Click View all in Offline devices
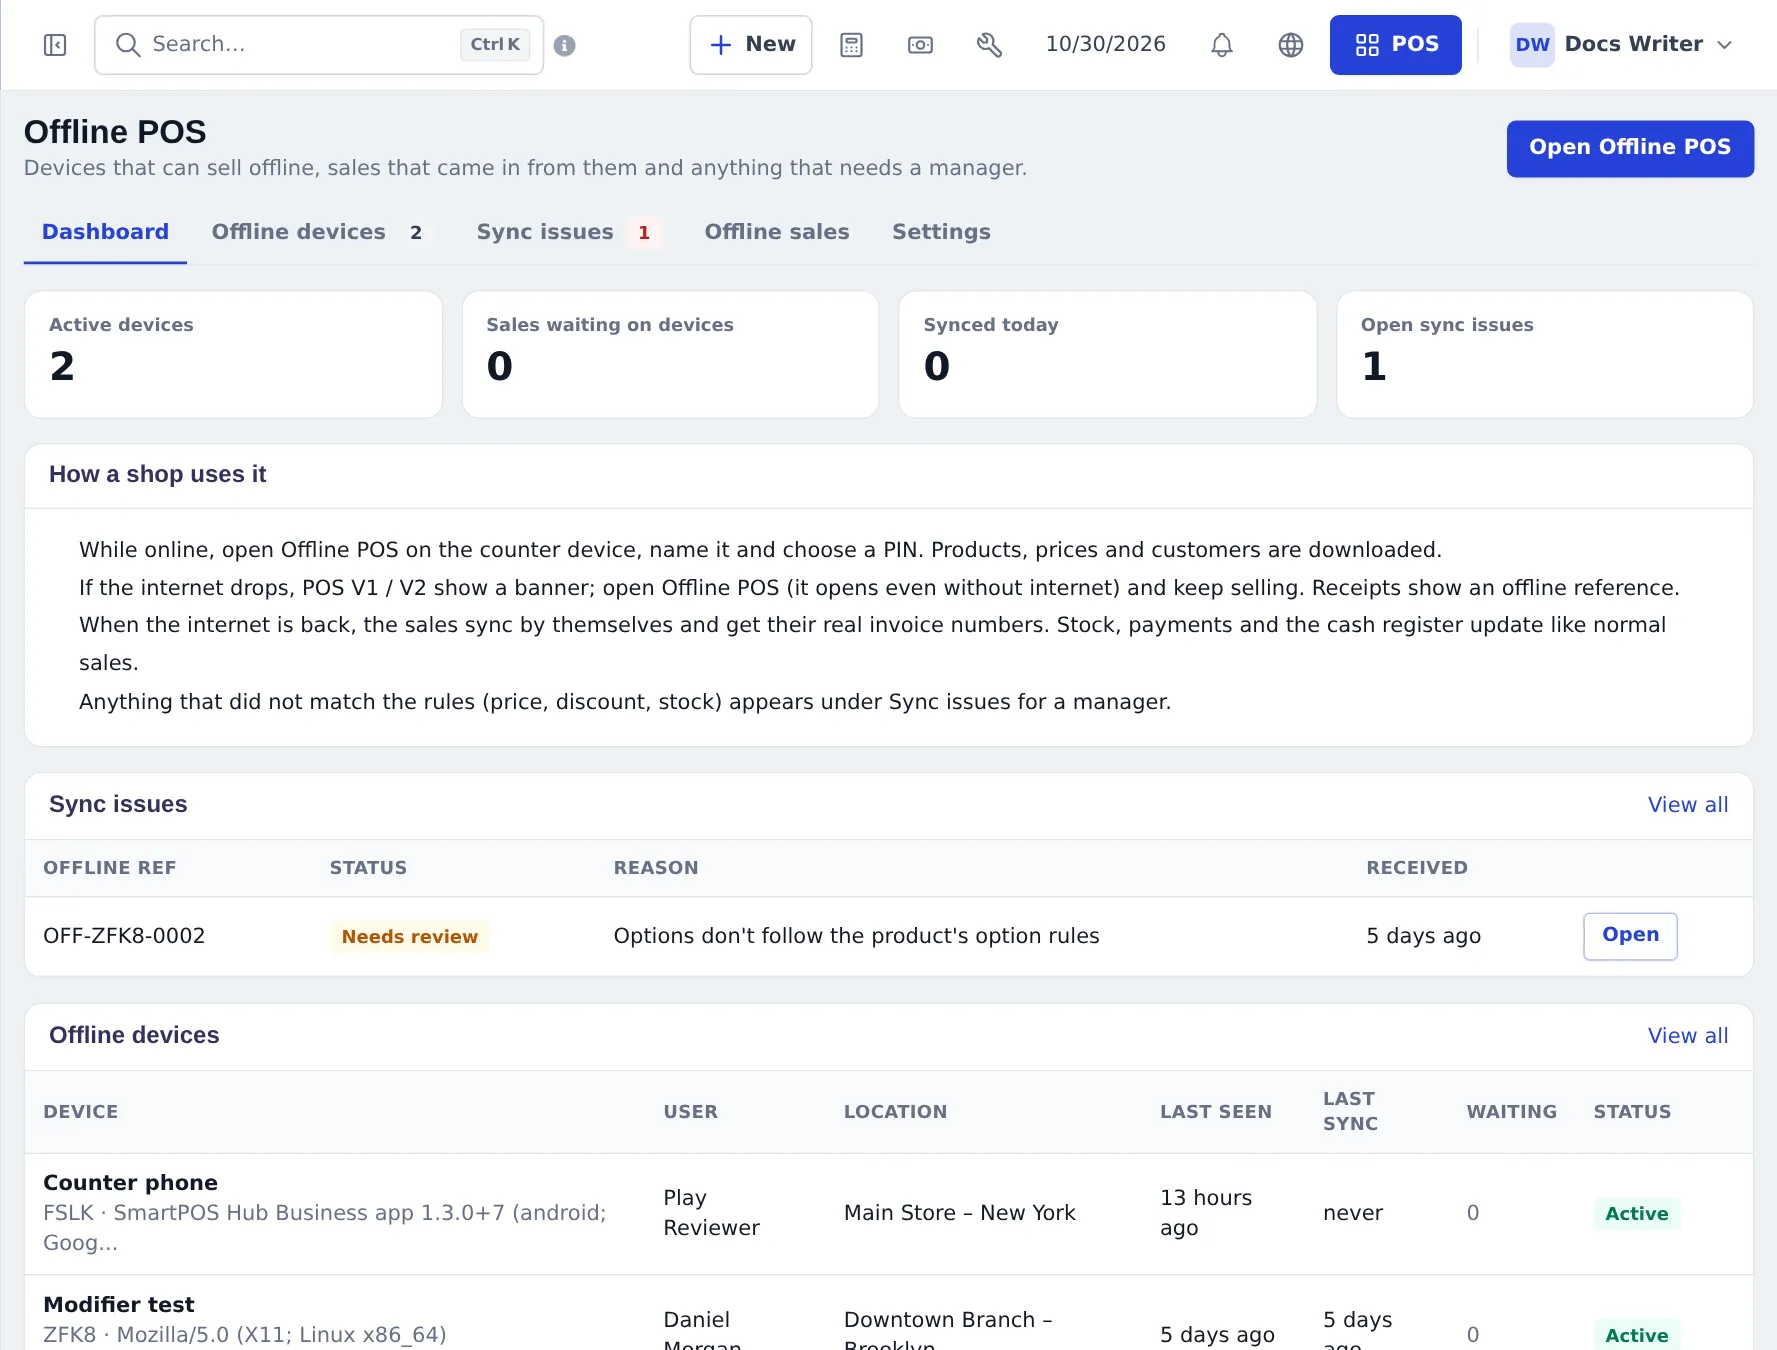 point(1687,1036)
